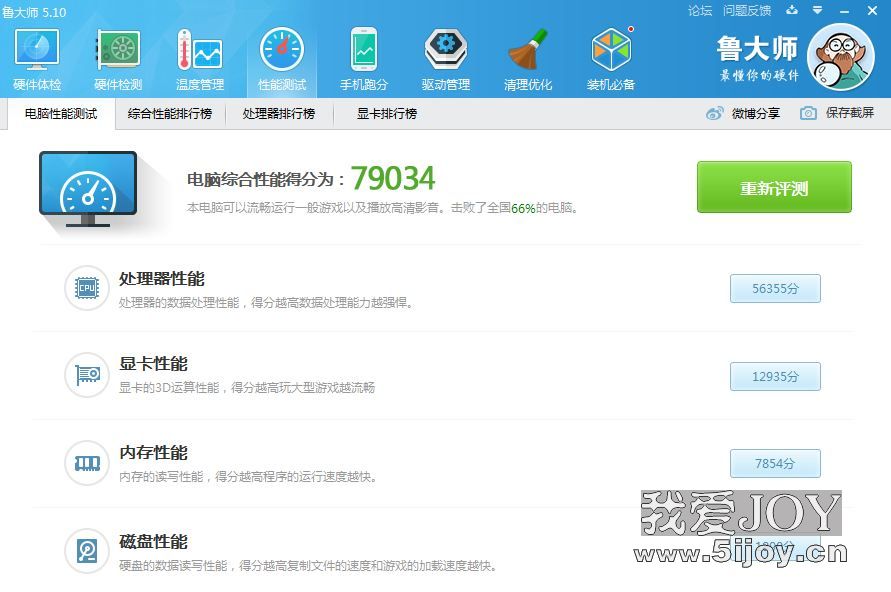Click the Weibo share icon
This screenshot has width=891, height=592.
tap(714, 113)
